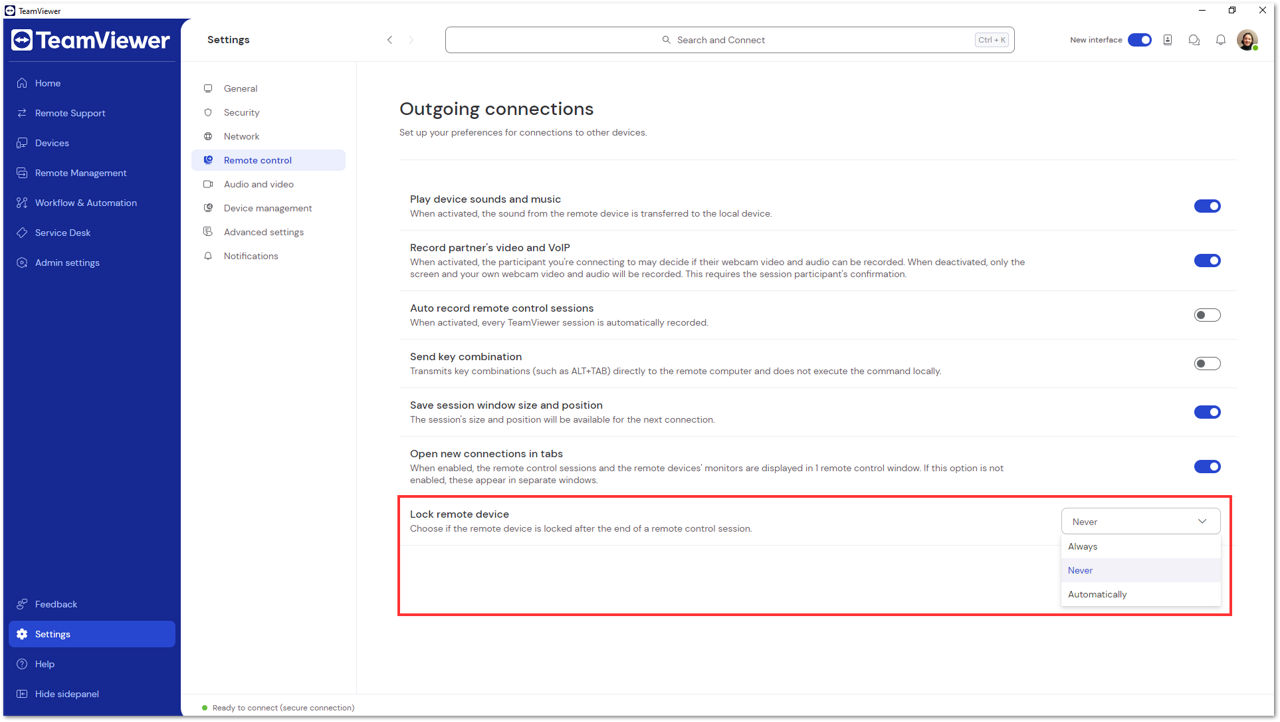The image size is (1280, 722).
Task: Click the Service Desk sidebar icon
Action: tap(22, 233)
